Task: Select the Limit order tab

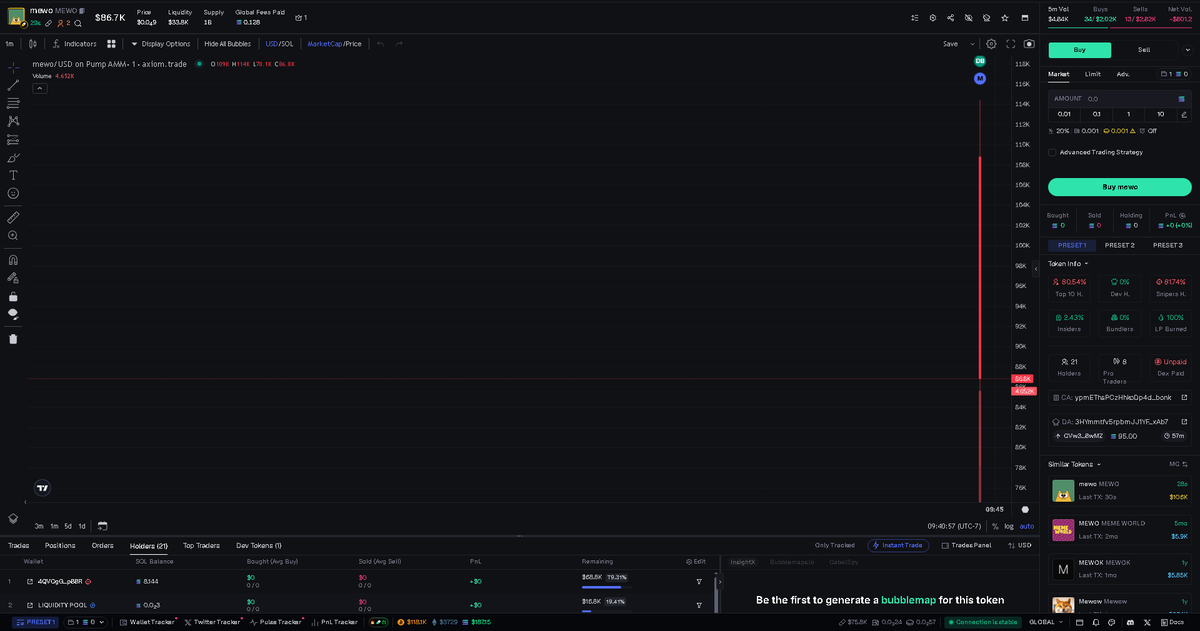Action: point(1093,74)
